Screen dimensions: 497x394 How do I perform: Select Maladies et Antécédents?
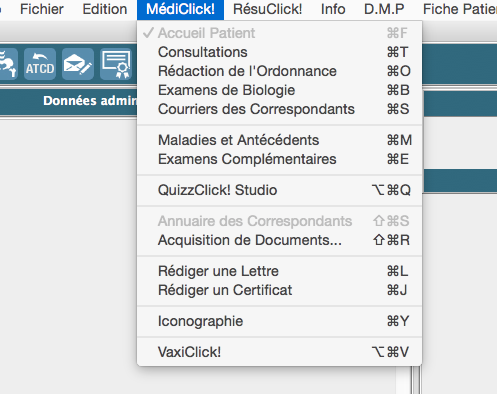pyautogui.click(x=279, y=140)
